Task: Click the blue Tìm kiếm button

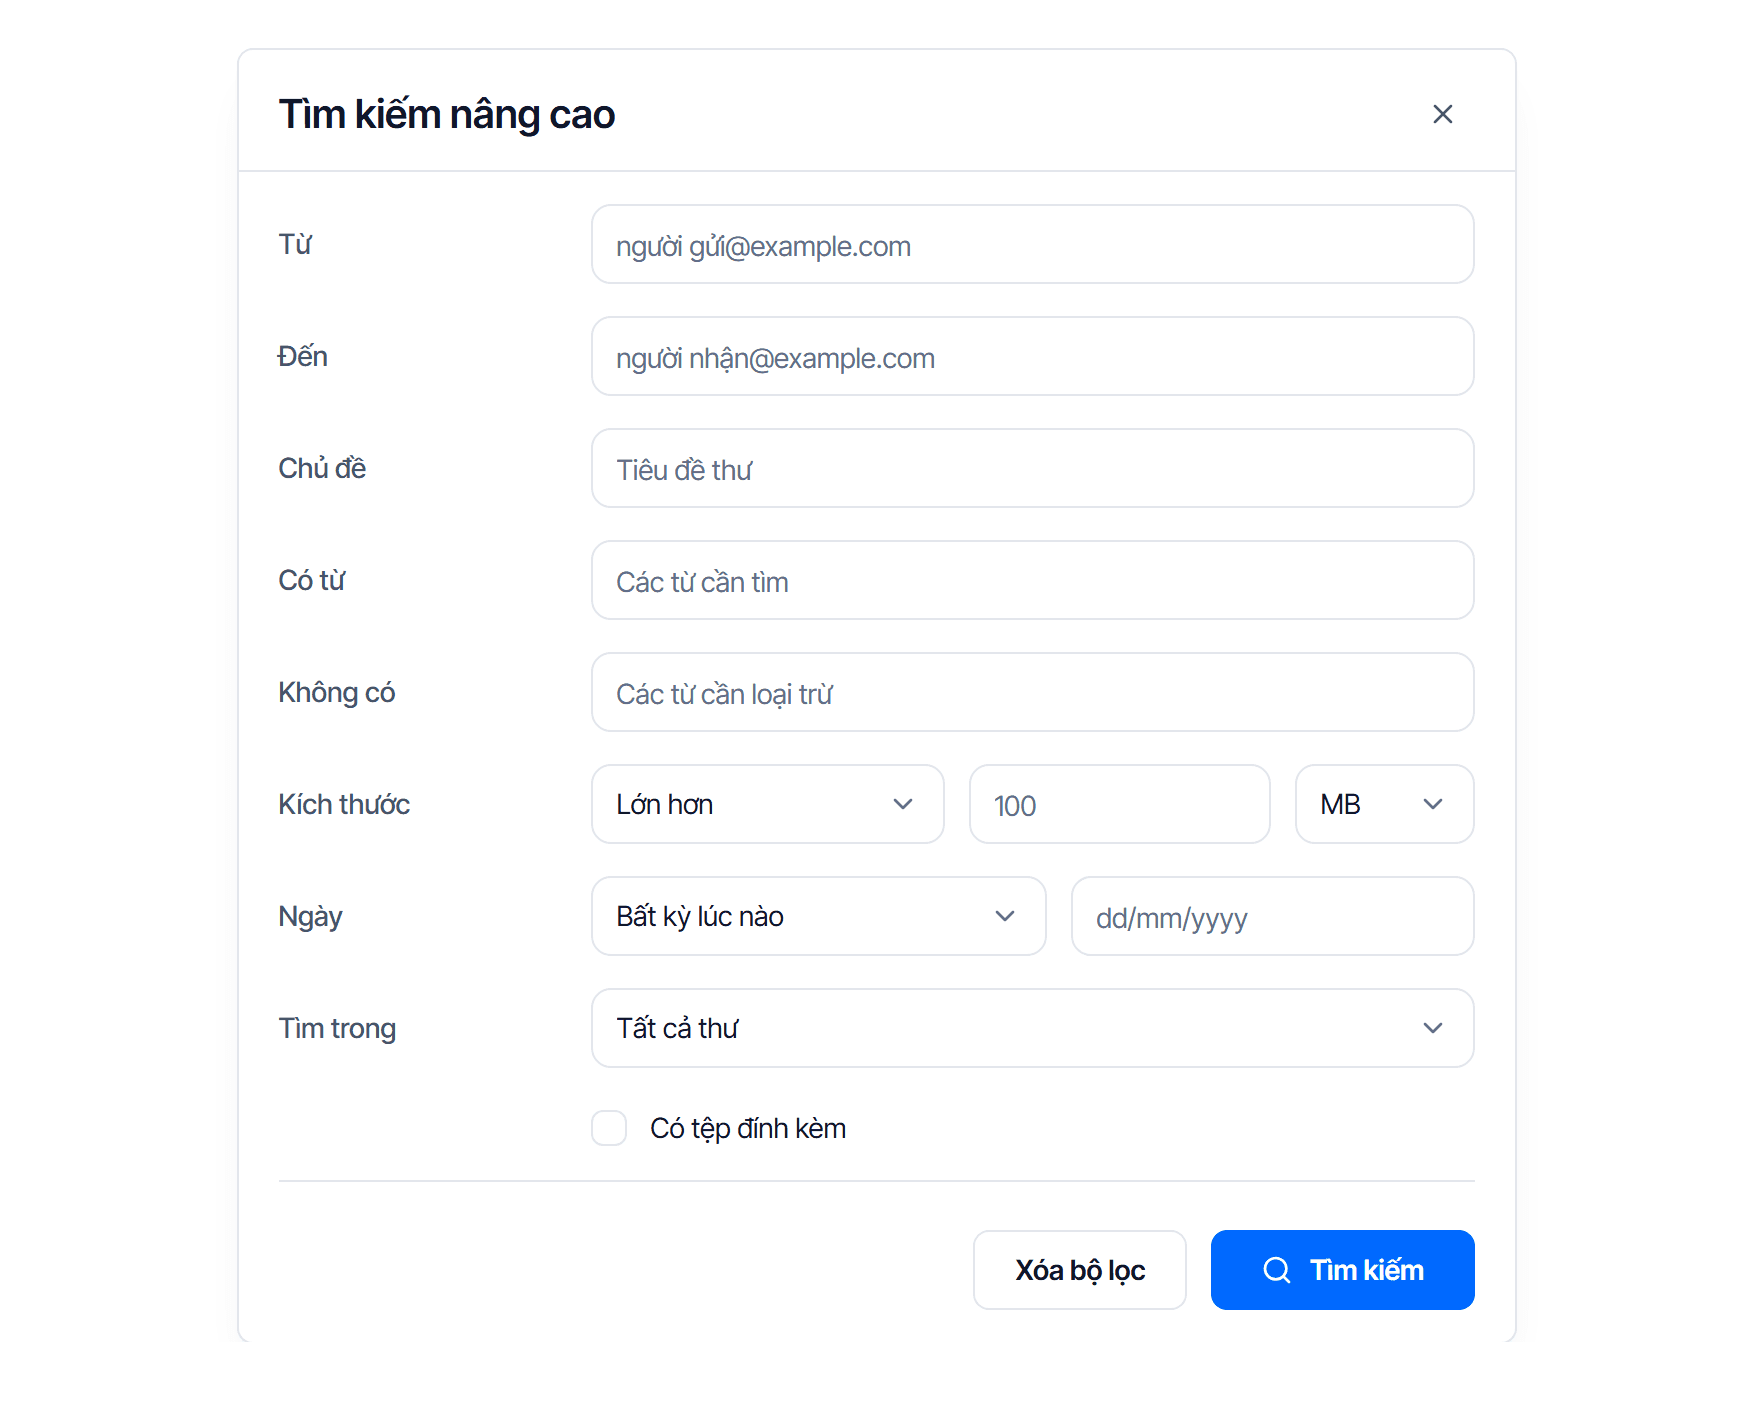Action: 1343,1270
